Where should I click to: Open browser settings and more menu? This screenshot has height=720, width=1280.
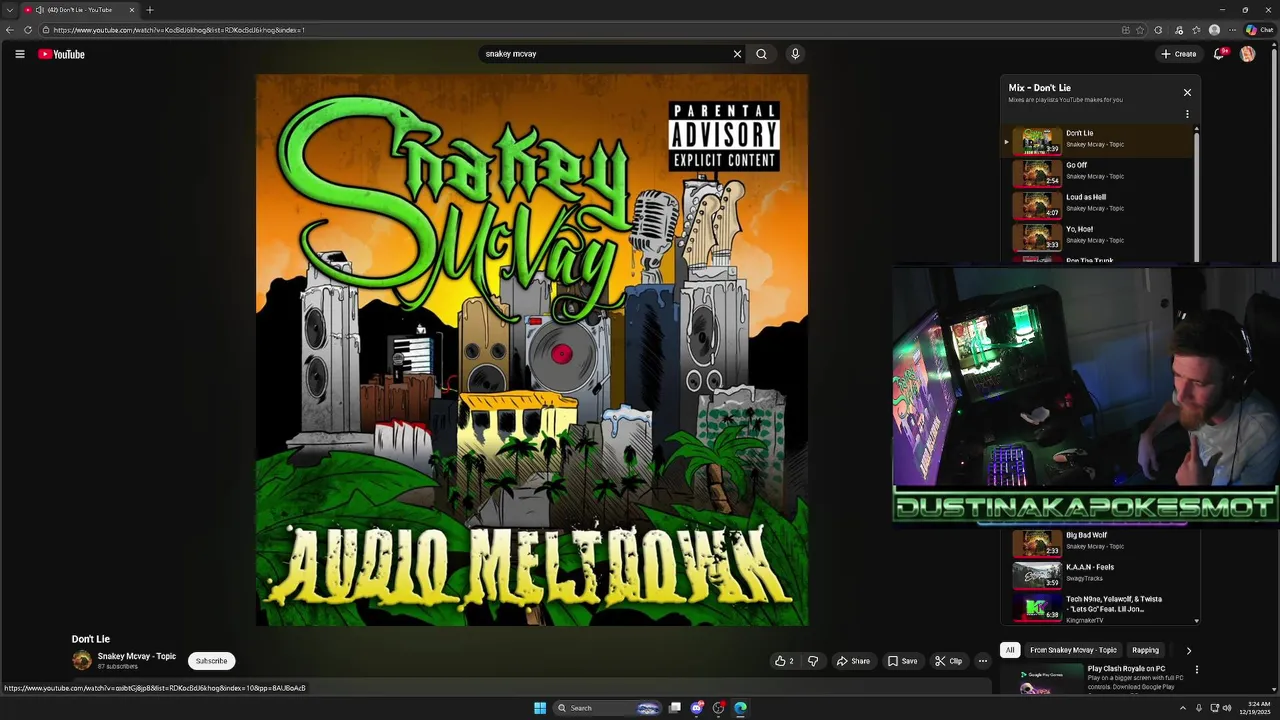coord(1232,30)
